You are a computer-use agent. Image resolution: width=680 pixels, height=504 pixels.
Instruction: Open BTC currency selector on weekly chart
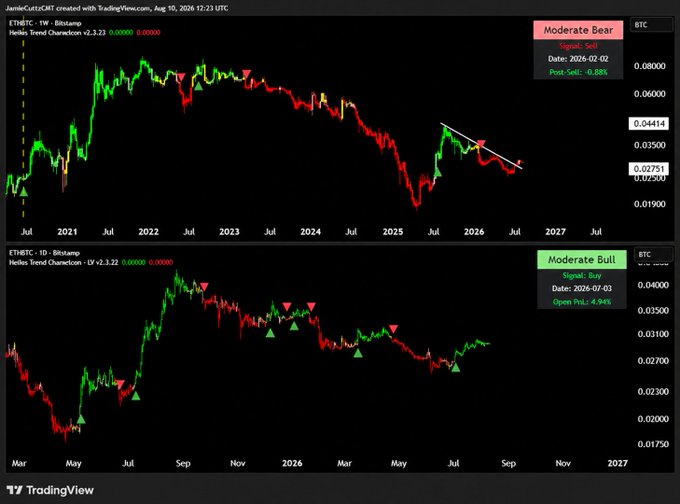[651, 25]
